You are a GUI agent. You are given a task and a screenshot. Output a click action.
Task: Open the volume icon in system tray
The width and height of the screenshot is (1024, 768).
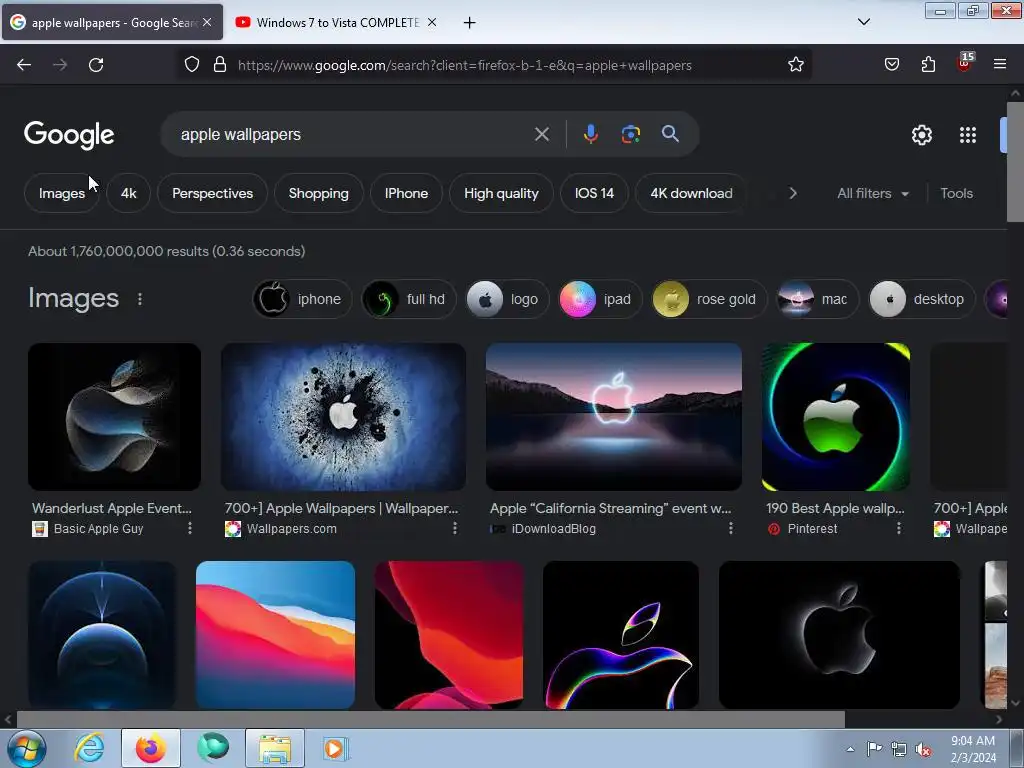tap(923, 750)
